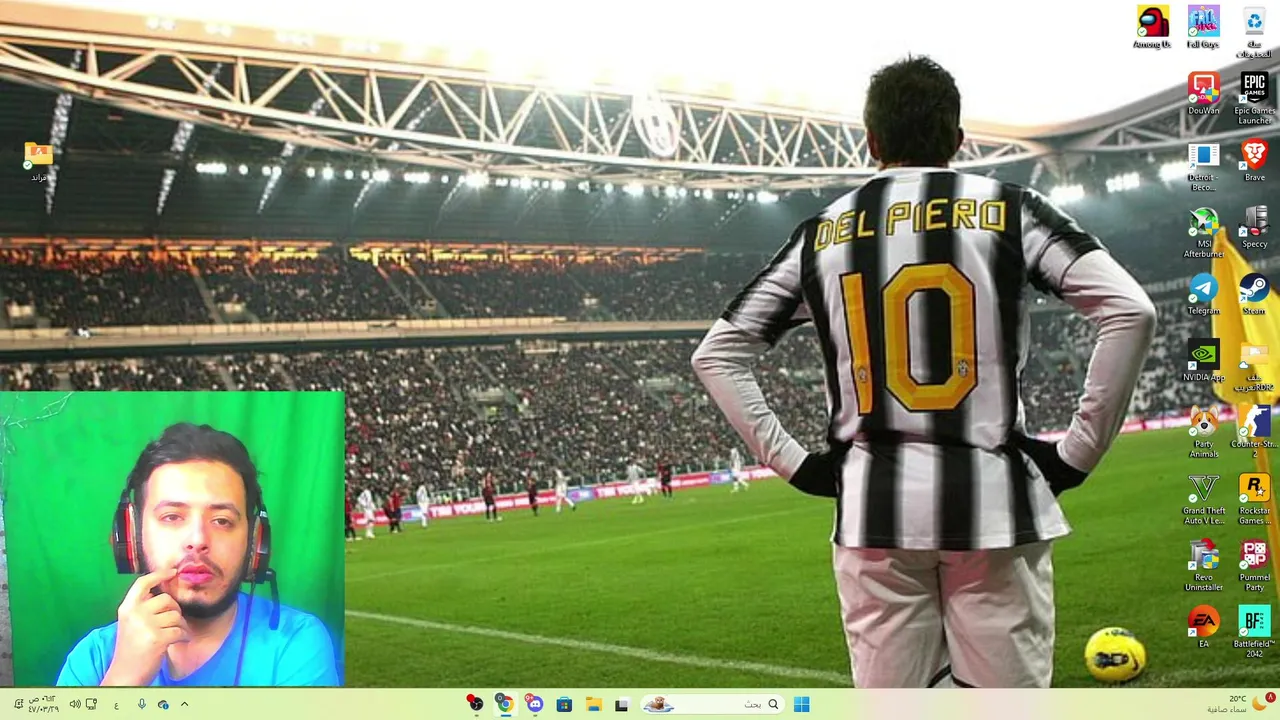Open Discord from the taskbar

click(x=535, y=704)
